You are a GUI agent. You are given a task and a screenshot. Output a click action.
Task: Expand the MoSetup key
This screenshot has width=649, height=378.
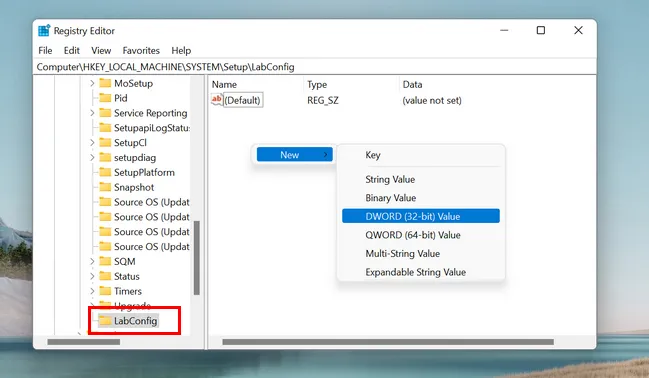(x=92, y=83)
